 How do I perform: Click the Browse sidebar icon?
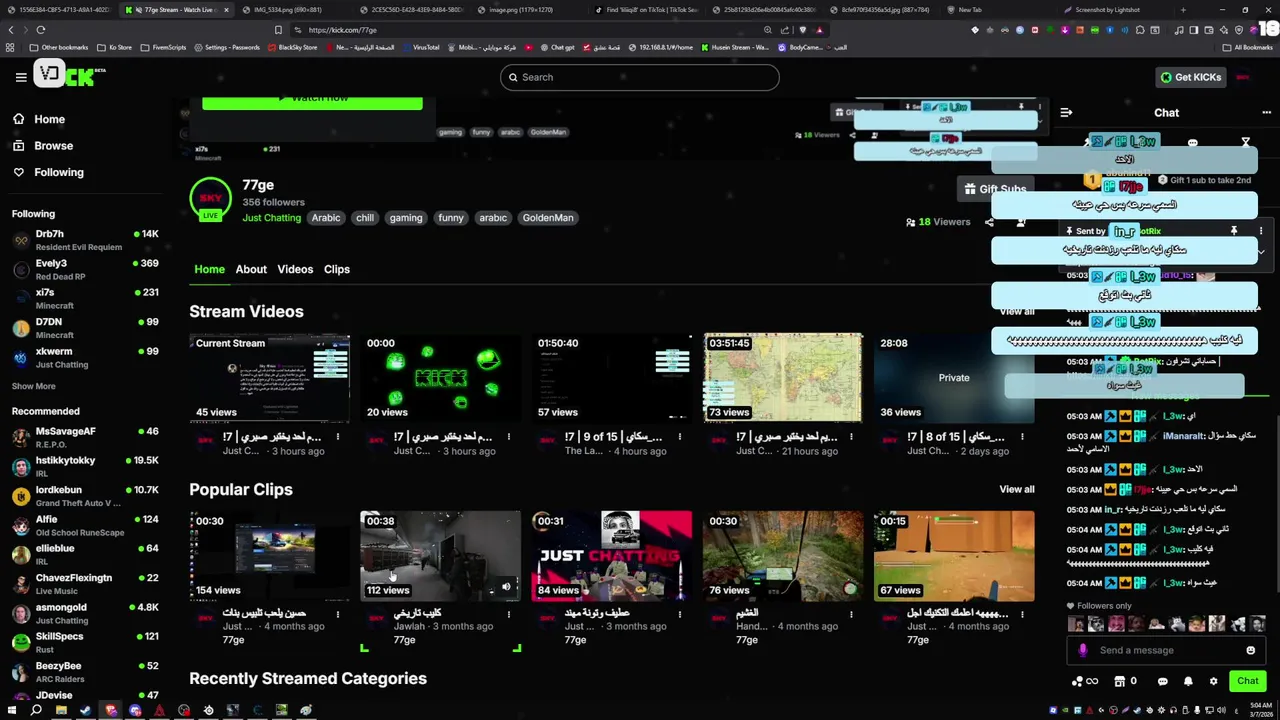pos(19,146)
